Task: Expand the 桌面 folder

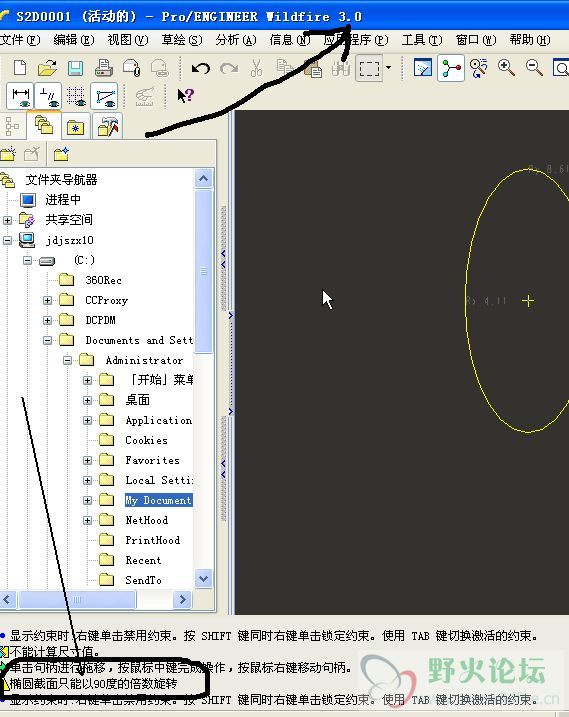Action: [x=88, y=401]
